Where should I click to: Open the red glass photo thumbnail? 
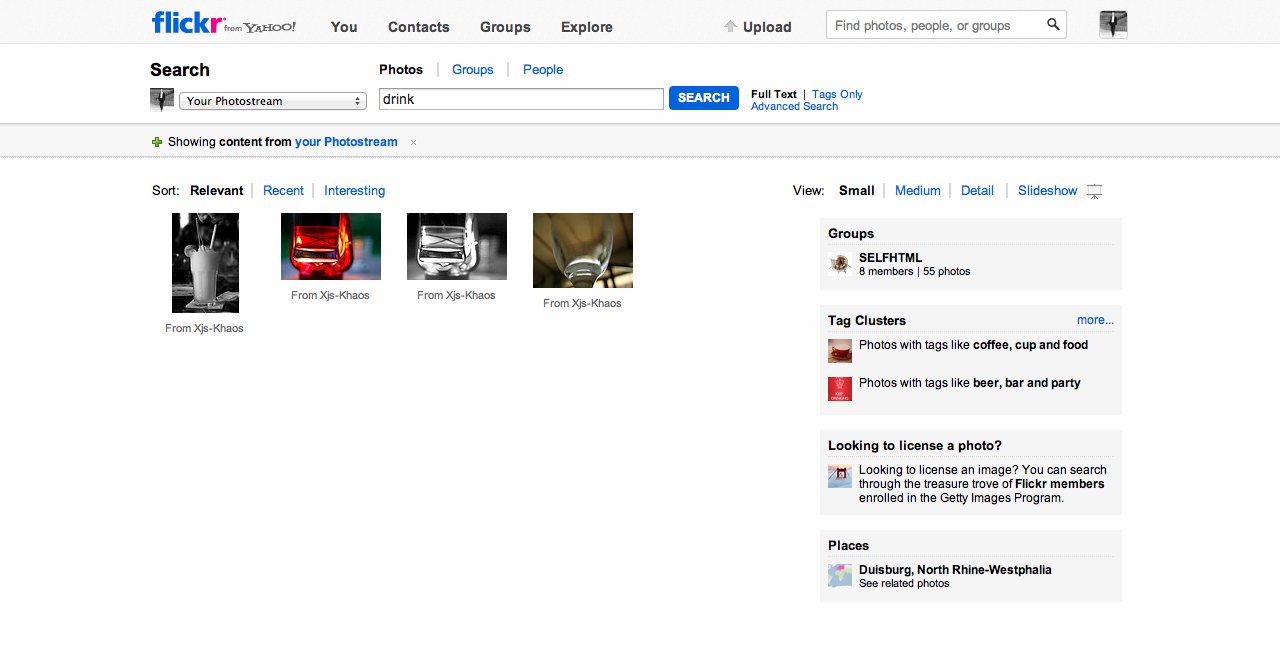331,246
